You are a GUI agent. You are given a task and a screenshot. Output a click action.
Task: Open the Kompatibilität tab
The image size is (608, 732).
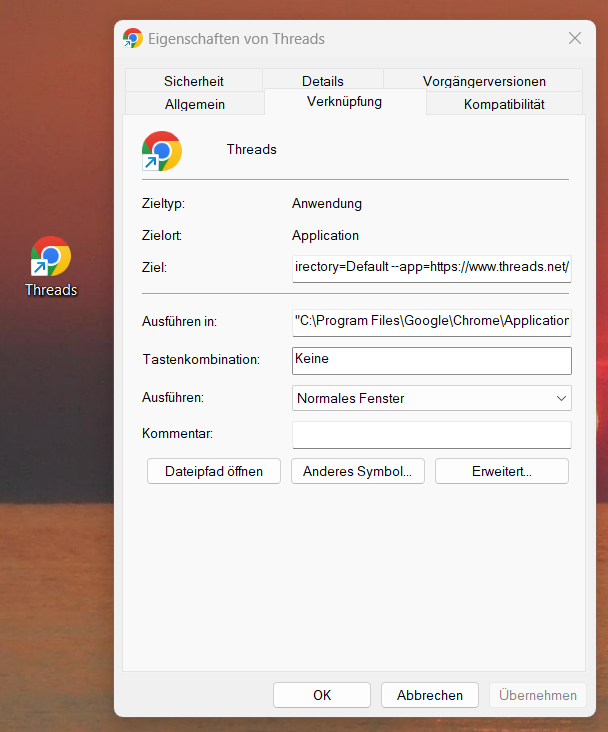tap(504, 104)
